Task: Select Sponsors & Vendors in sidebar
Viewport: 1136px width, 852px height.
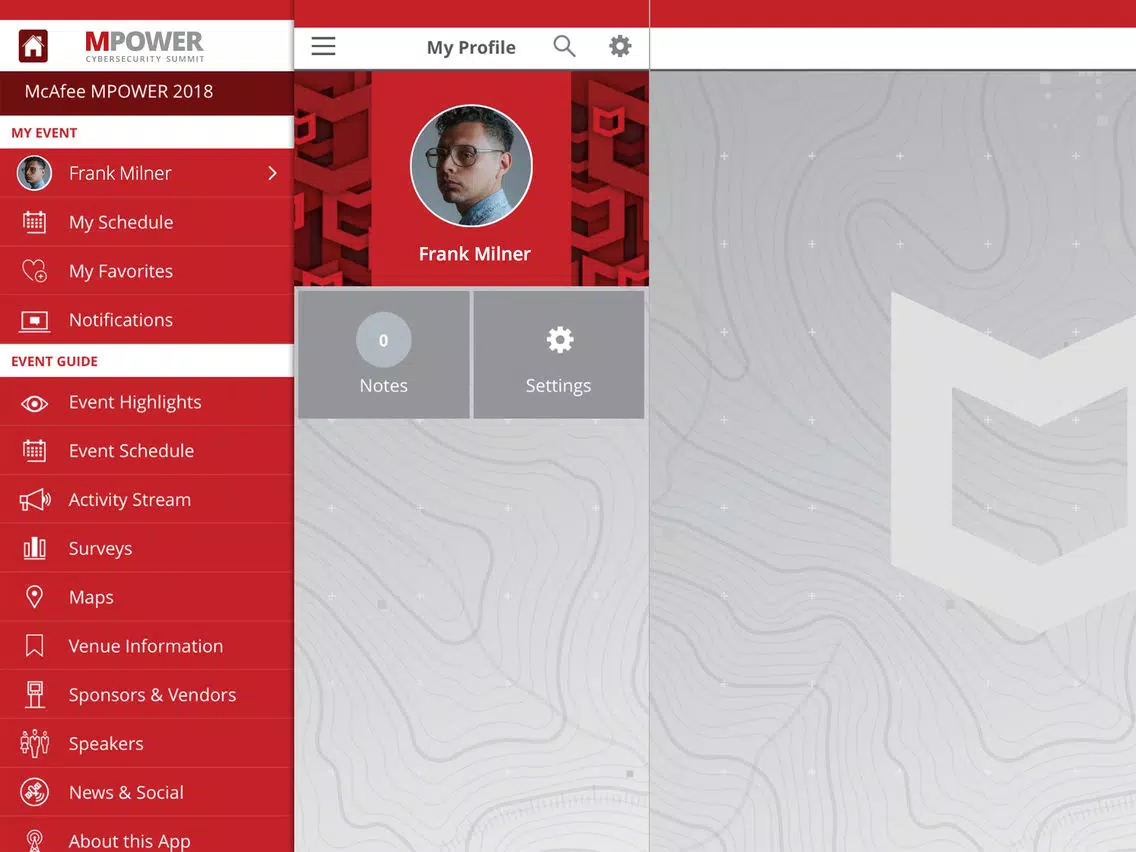Action: tap(147, 695)
